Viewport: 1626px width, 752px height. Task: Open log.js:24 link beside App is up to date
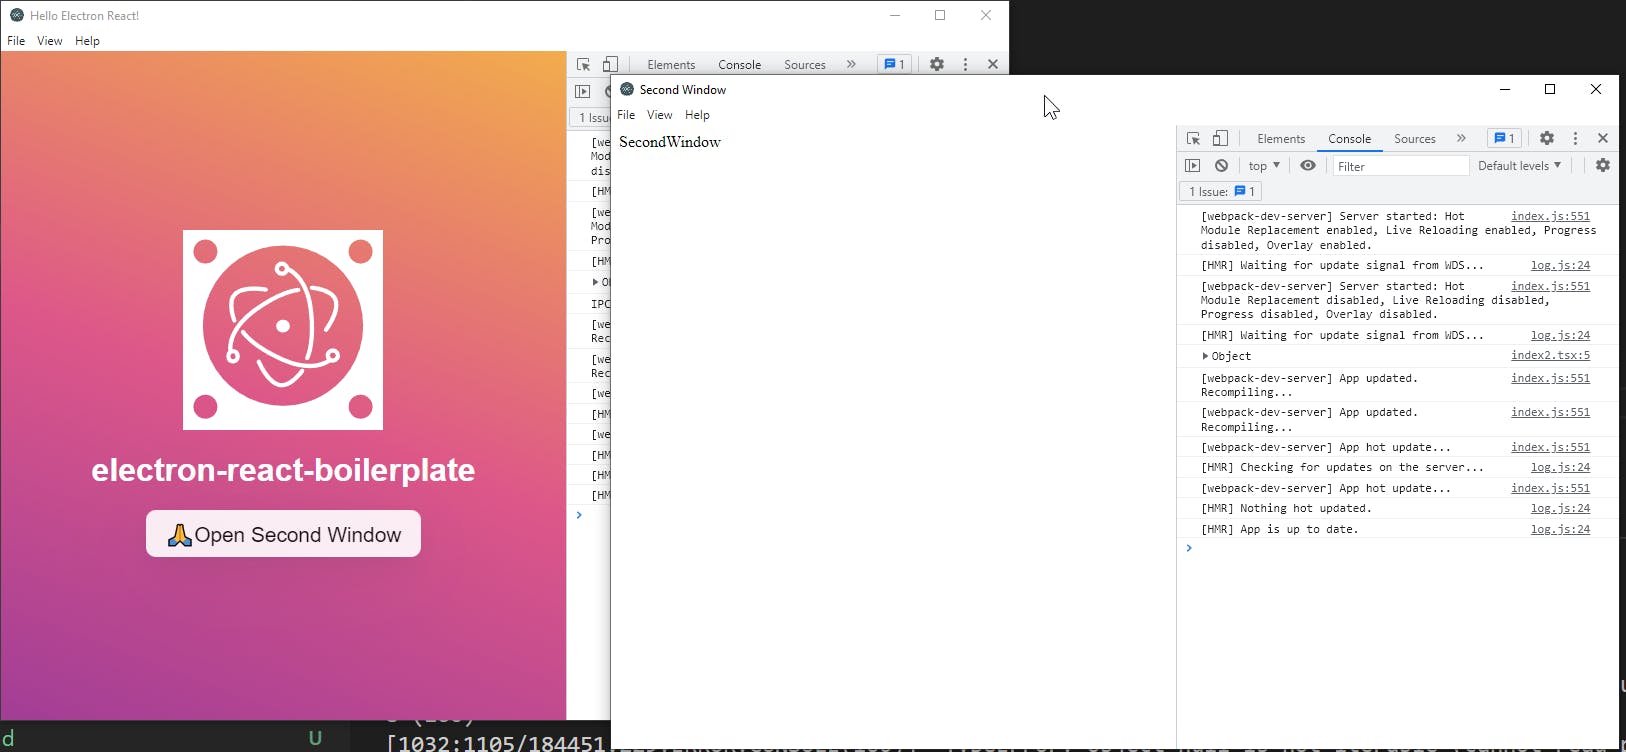click(1560, 529)
